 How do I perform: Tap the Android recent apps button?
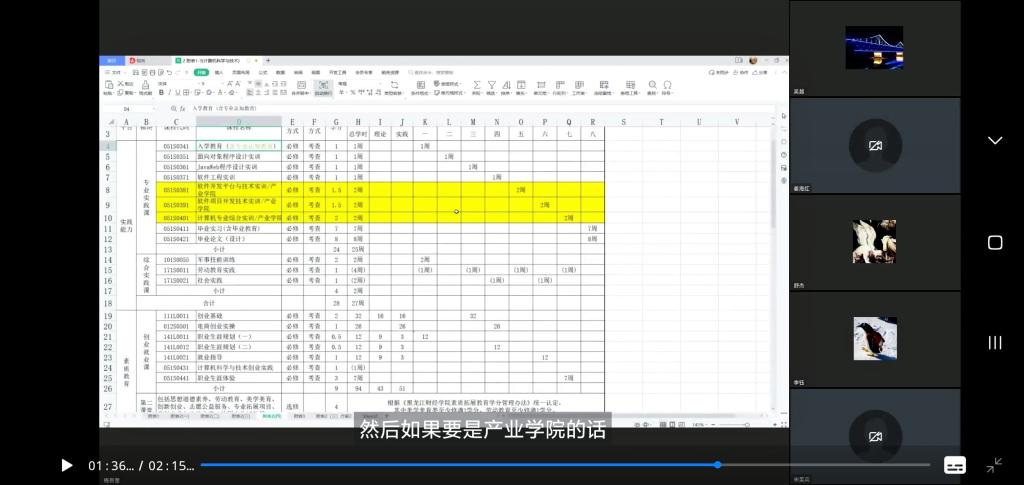point(994,343)
